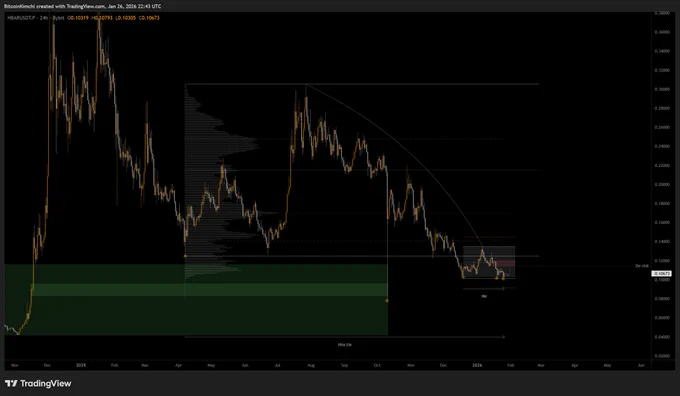This screenshot has height=396, width=680.
Task: Click the Aug label on time axis
Action: coord(311,365)
